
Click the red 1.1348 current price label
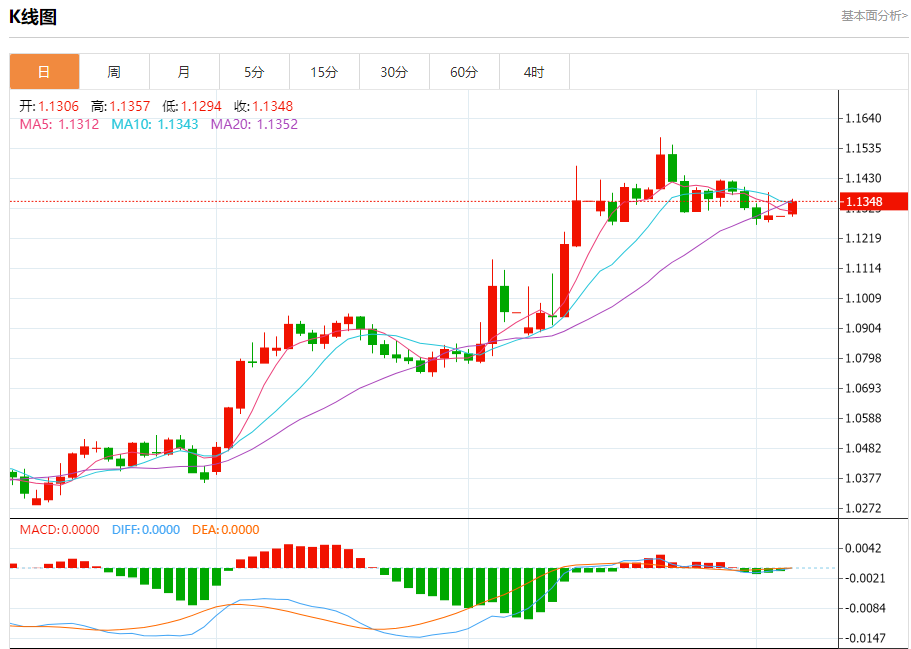(873, 202)
